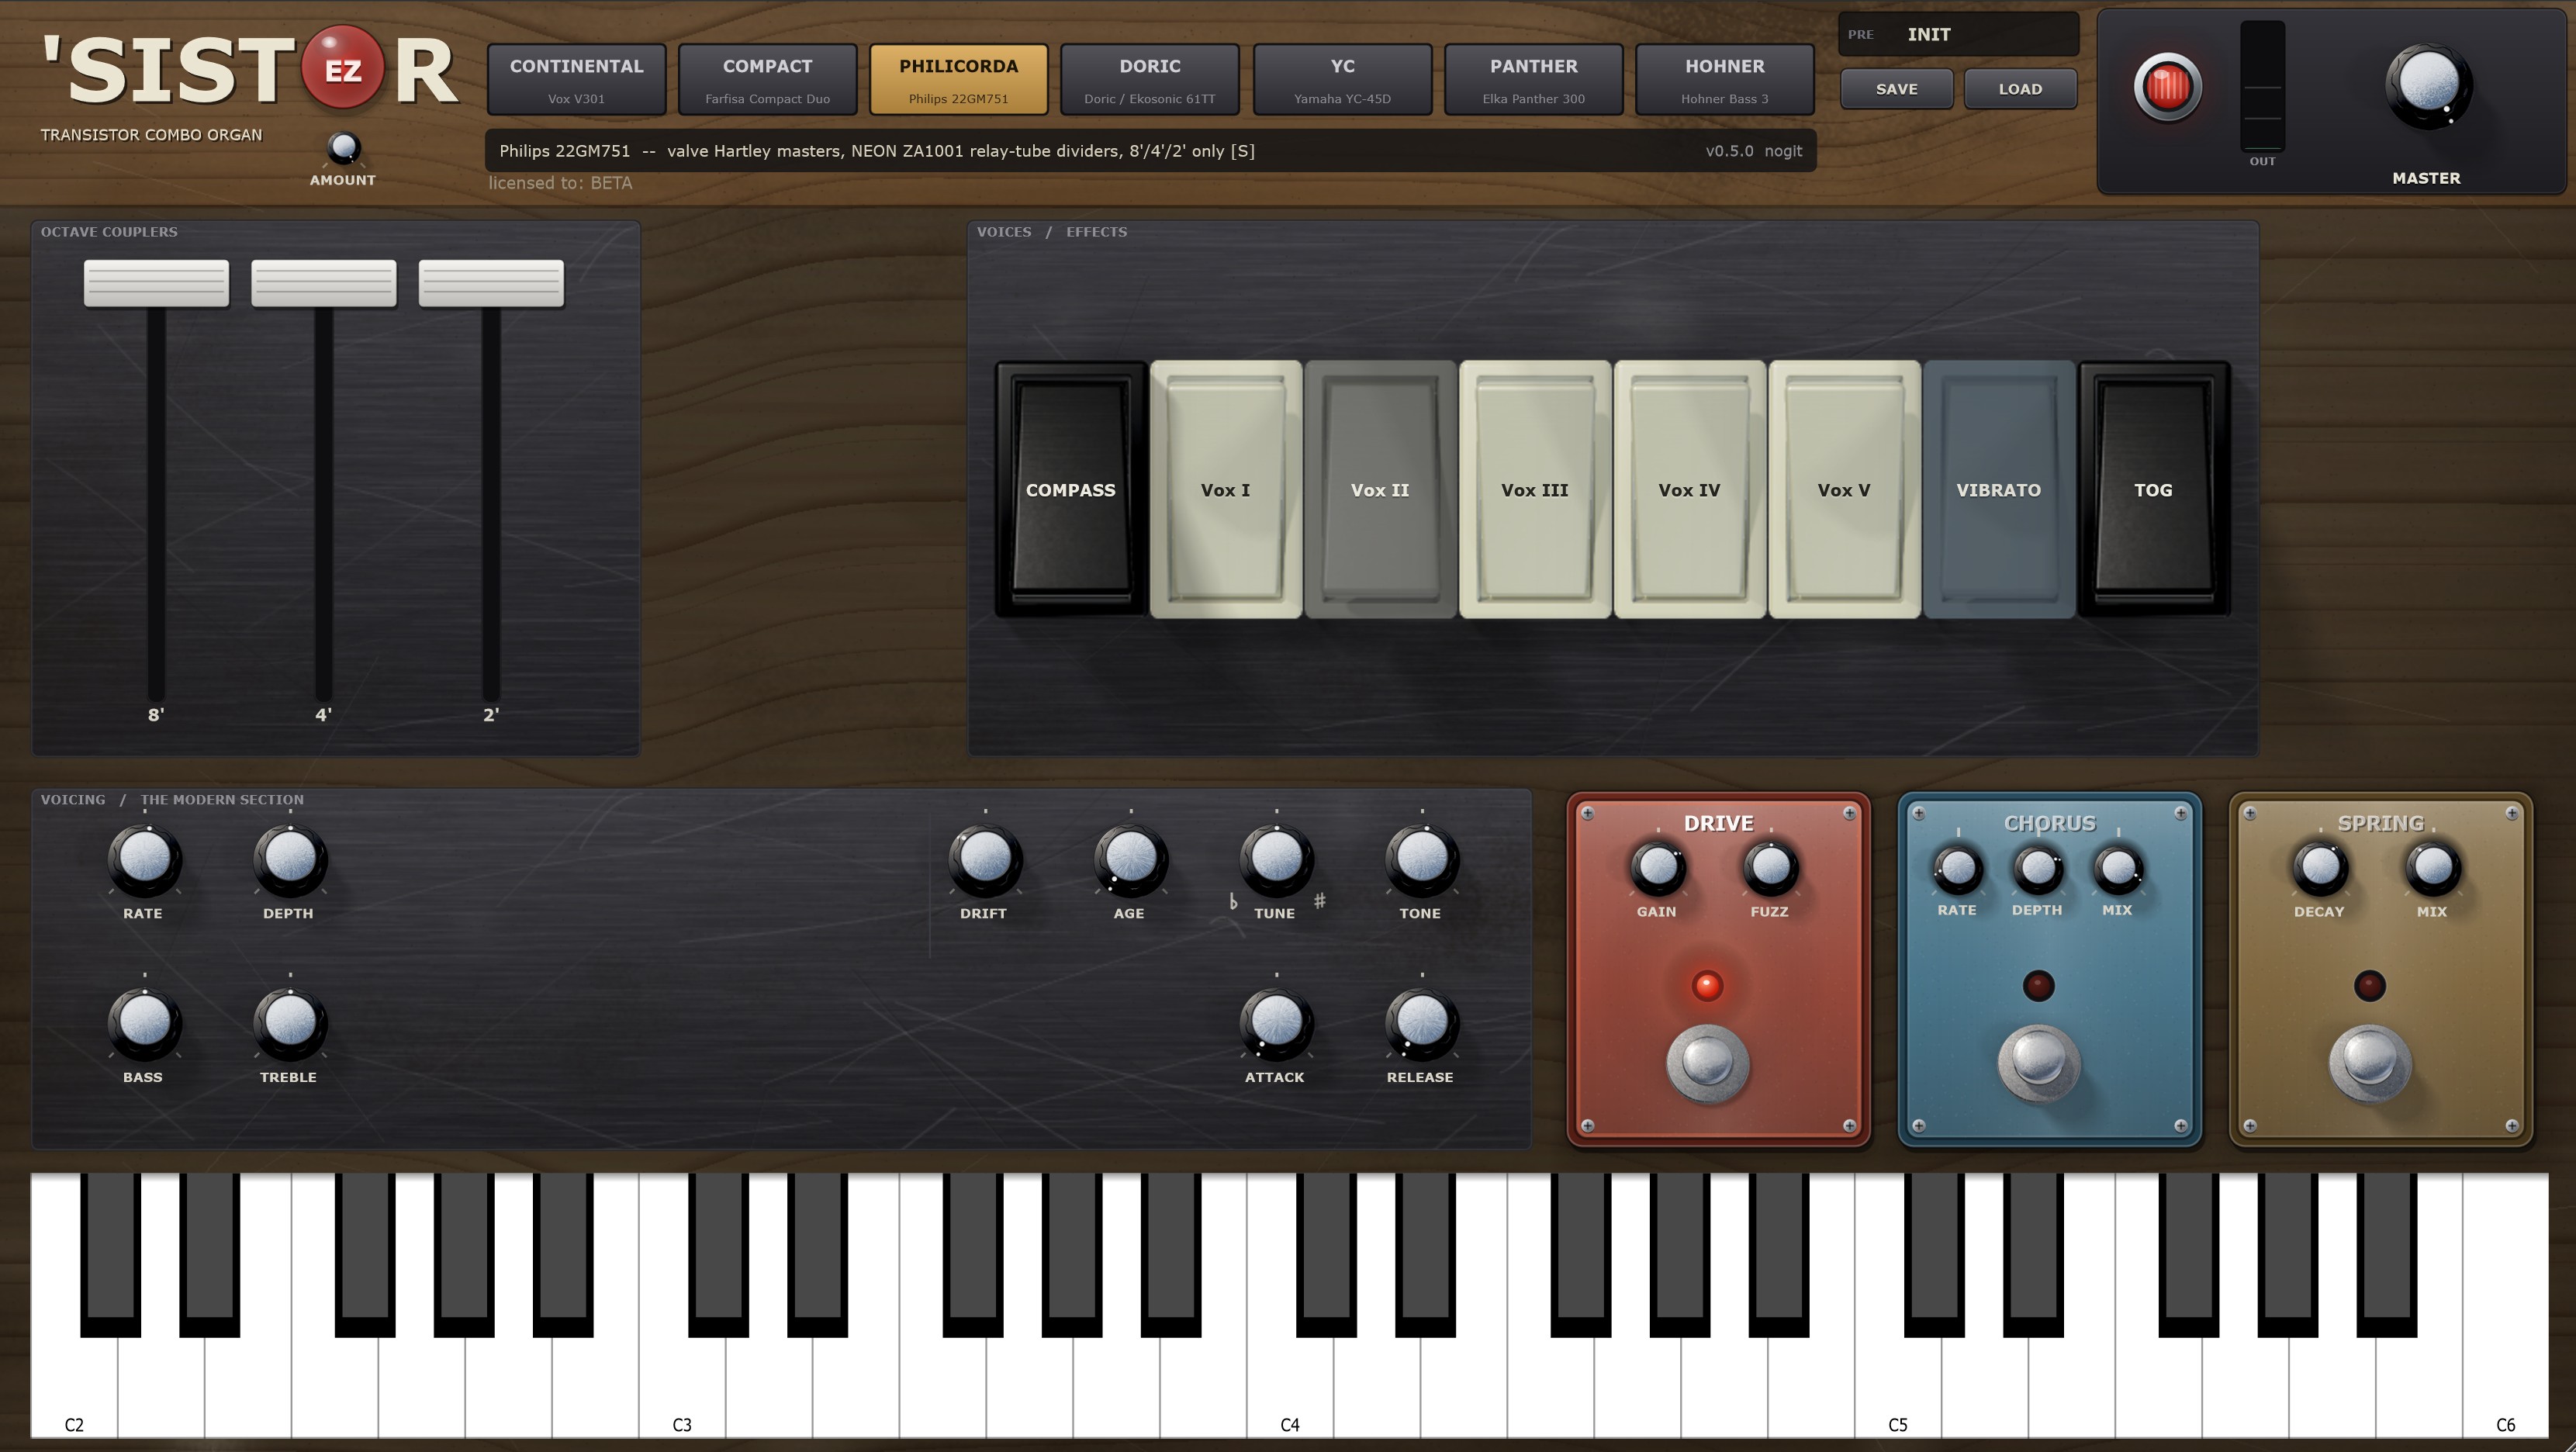Click the 4' octave coupler drawbar handle
Screen dimensions: 2576x1452
coord(324,283)
